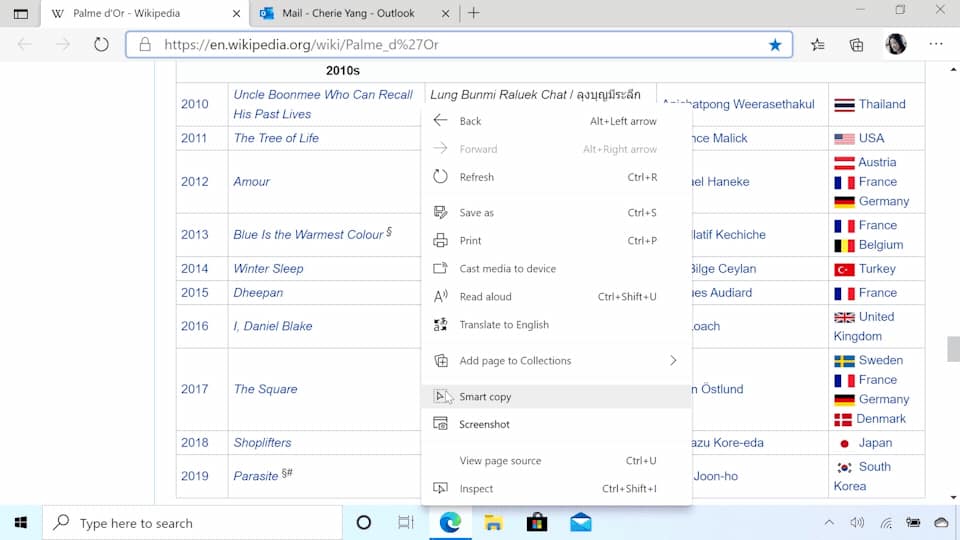Choose Inspect menu entry
Screen dimensions: 960x540
556,489
